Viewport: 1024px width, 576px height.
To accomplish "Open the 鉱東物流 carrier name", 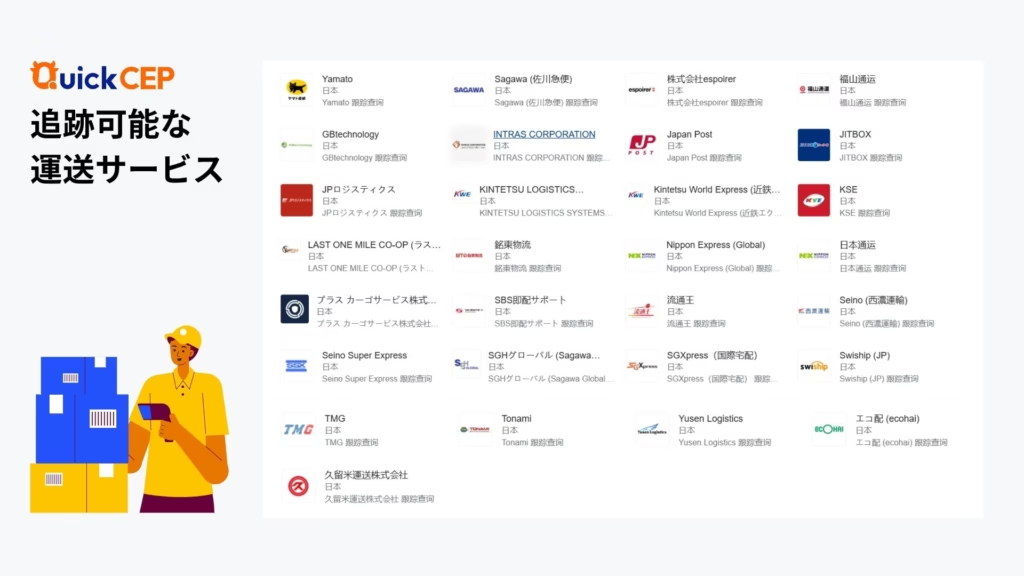I will 512,244.
